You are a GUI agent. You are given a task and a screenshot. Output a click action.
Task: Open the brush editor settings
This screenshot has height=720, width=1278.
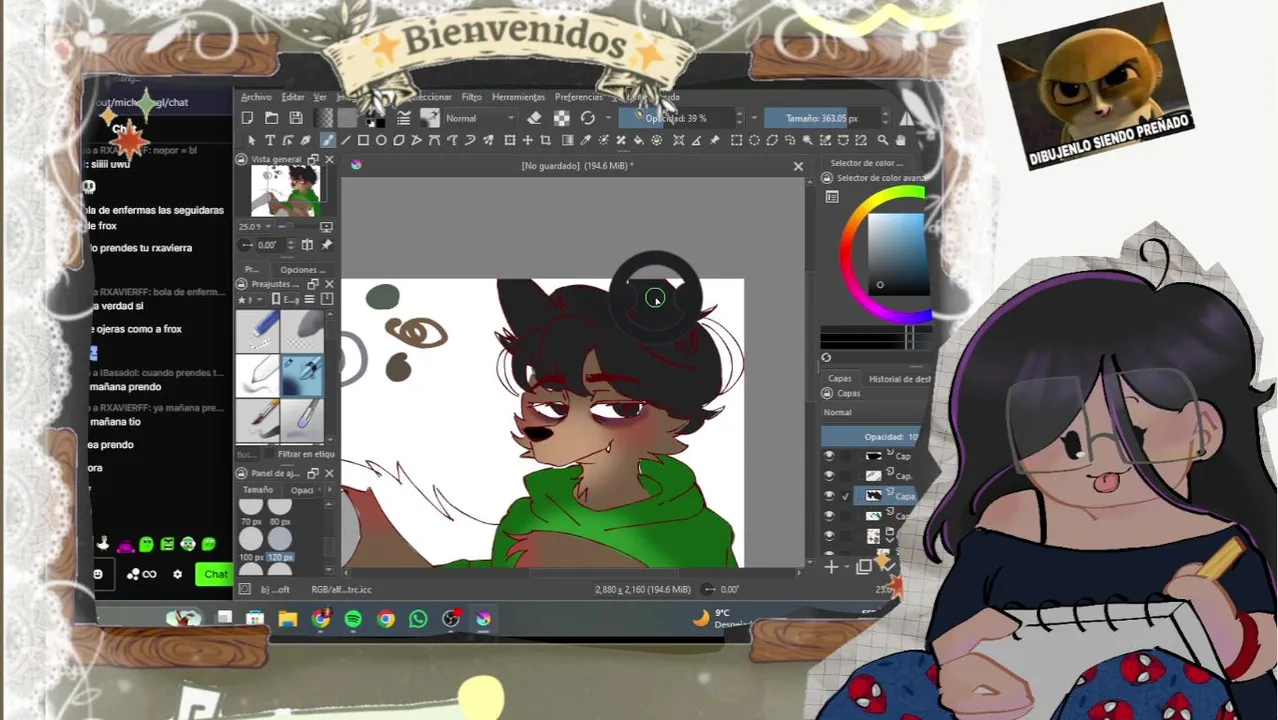point(404,118)
